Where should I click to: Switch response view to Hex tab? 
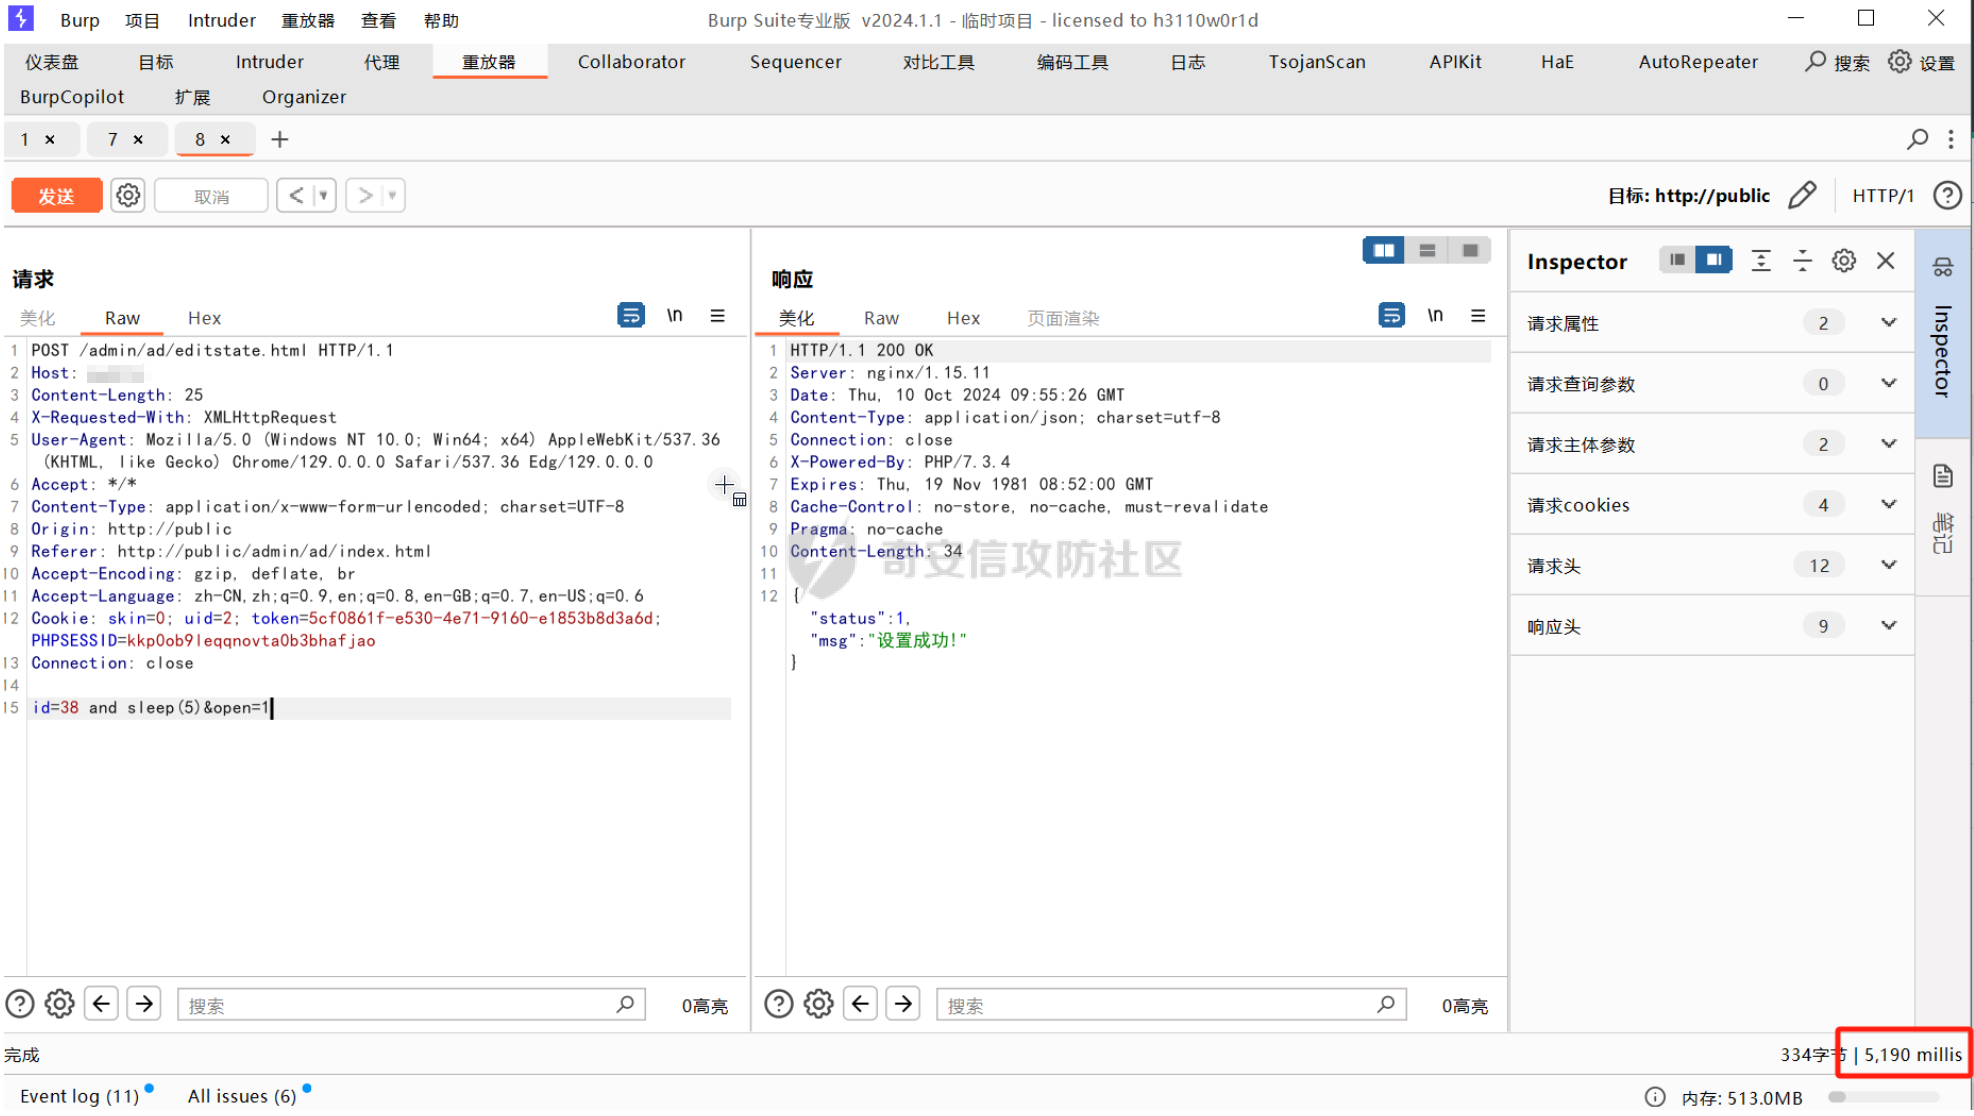coord(962,318)
